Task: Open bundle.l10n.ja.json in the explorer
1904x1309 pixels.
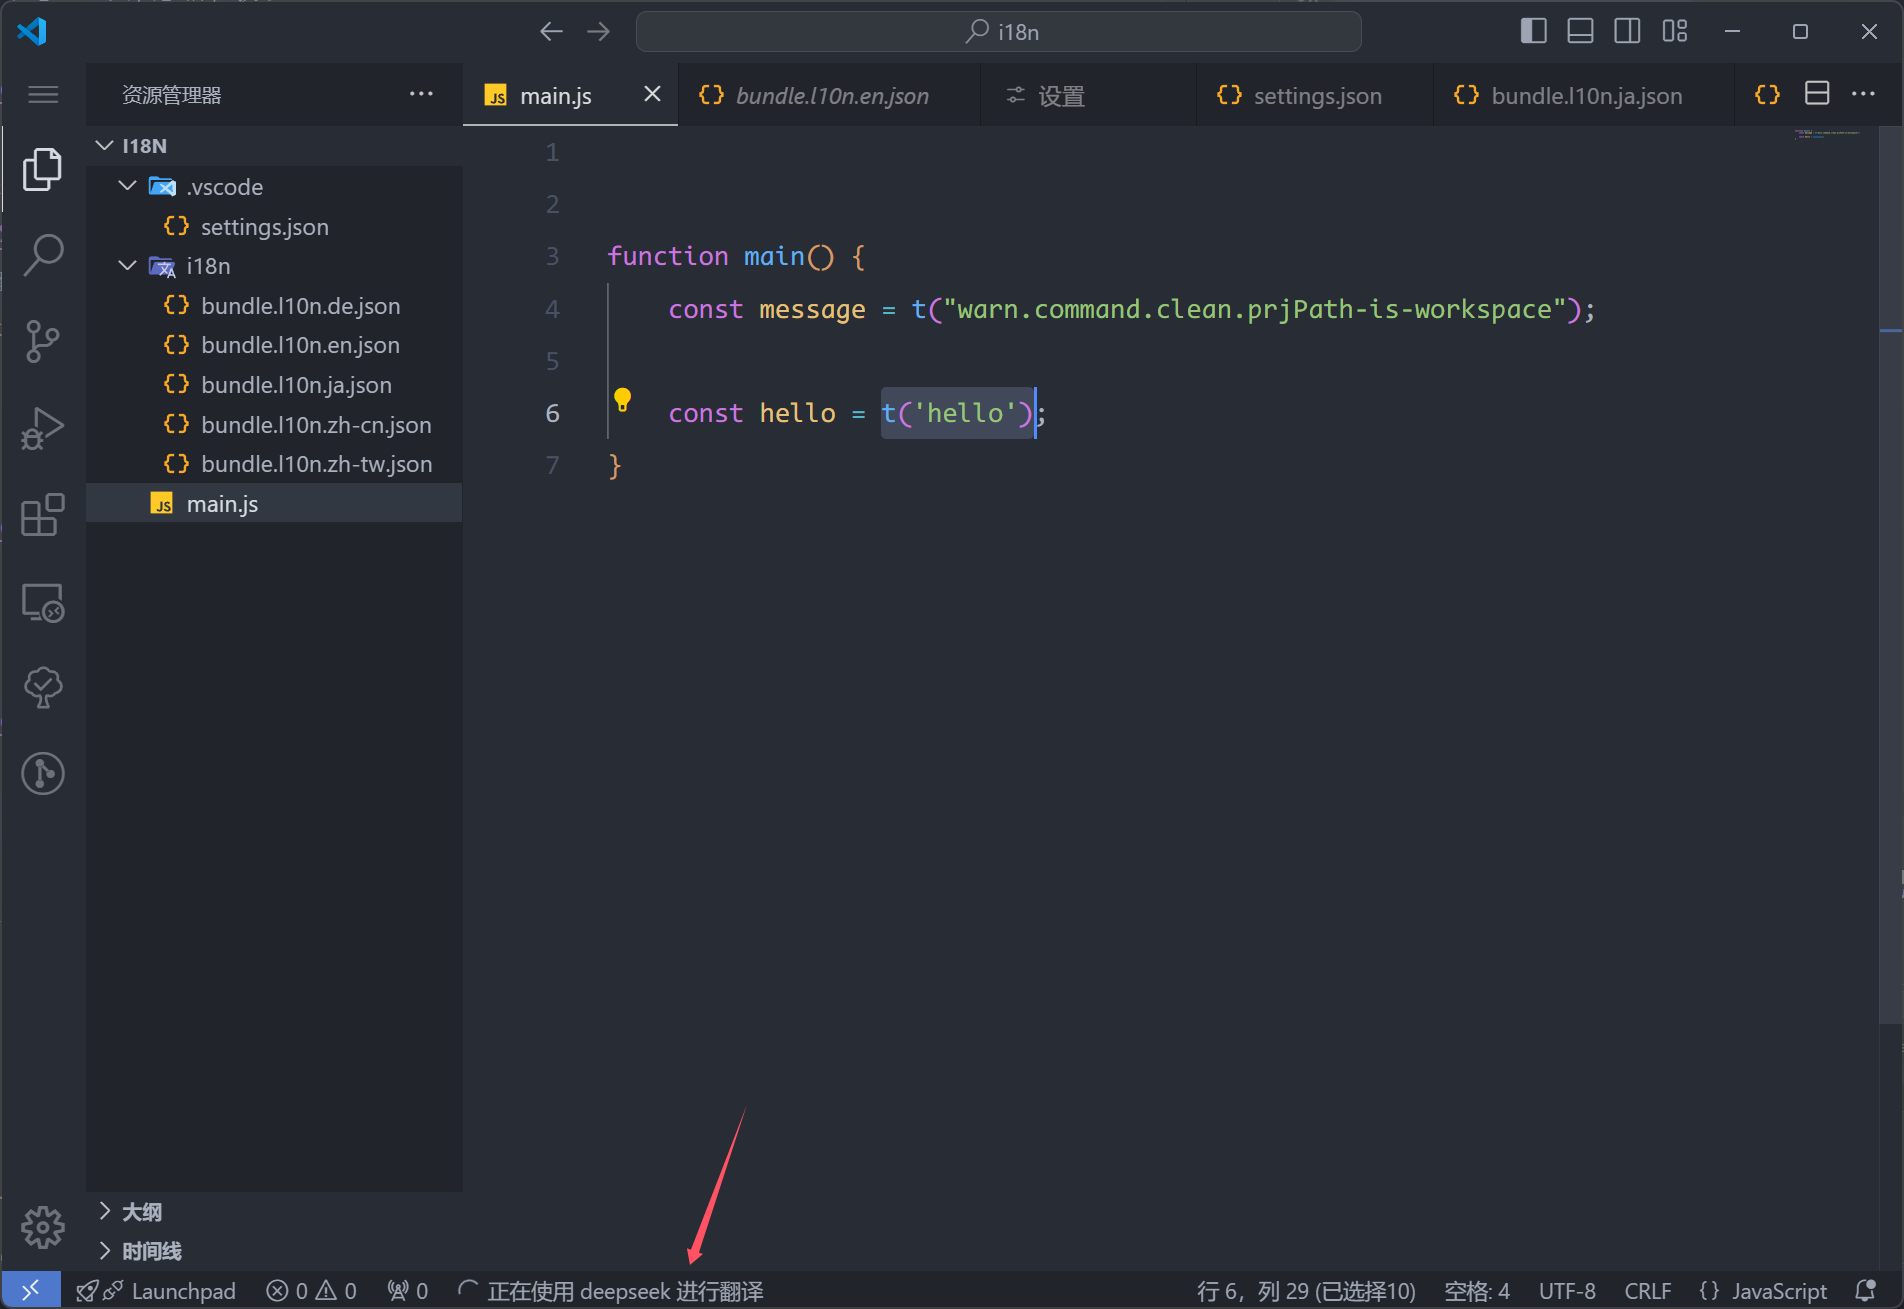Action: 274,385
